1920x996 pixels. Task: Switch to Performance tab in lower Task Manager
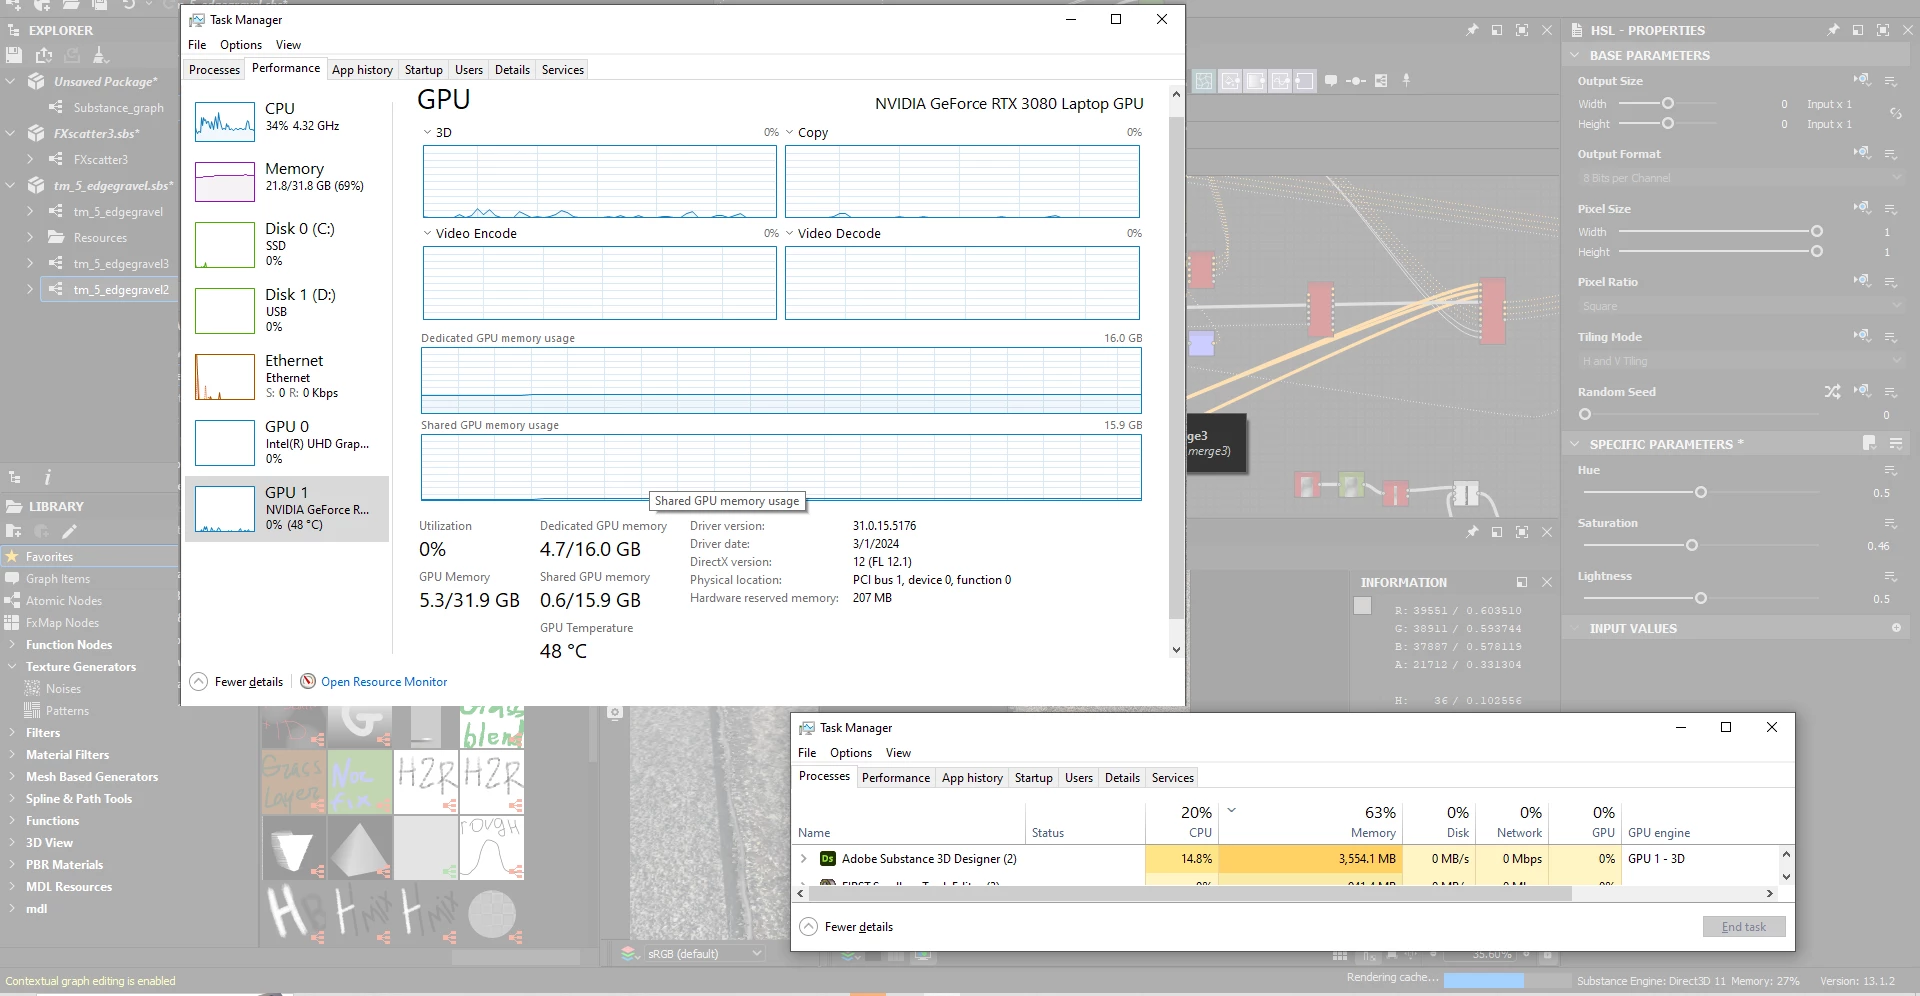[x=896, y=778]
